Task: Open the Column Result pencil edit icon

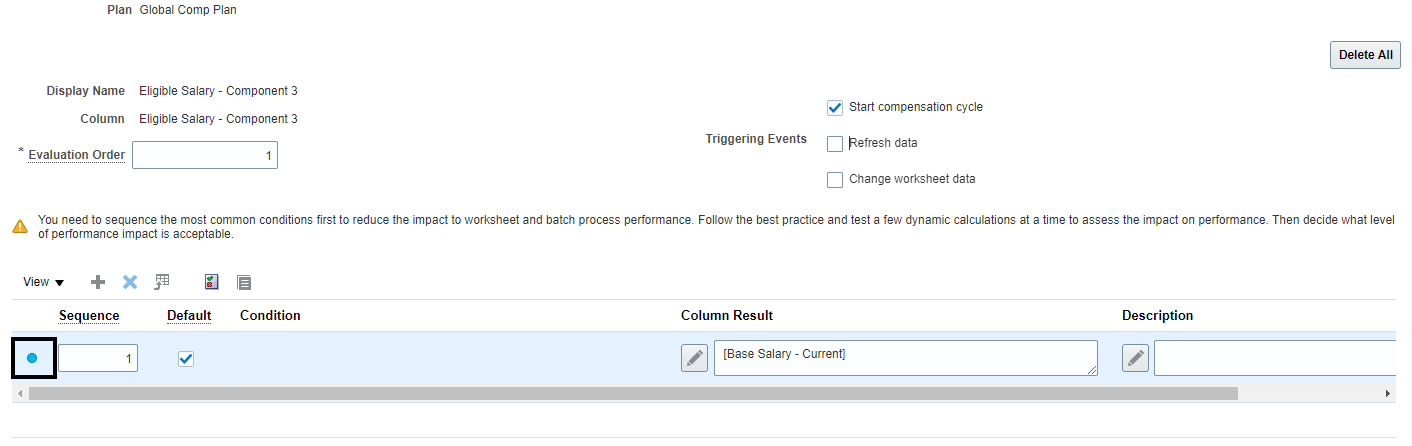Action: click(694, 358)
